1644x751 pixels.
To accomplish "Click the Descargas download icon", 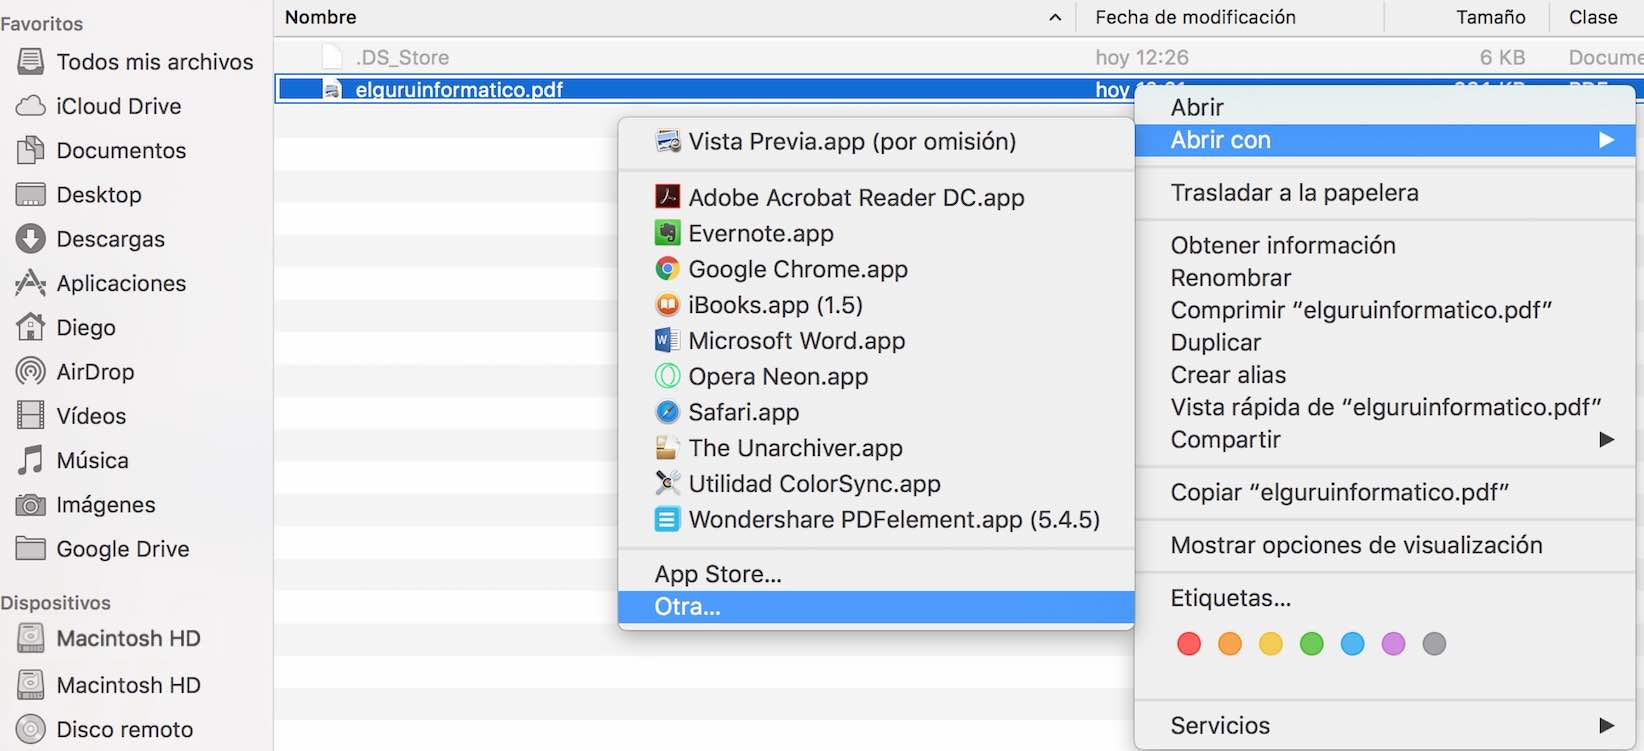I will 31,239.
